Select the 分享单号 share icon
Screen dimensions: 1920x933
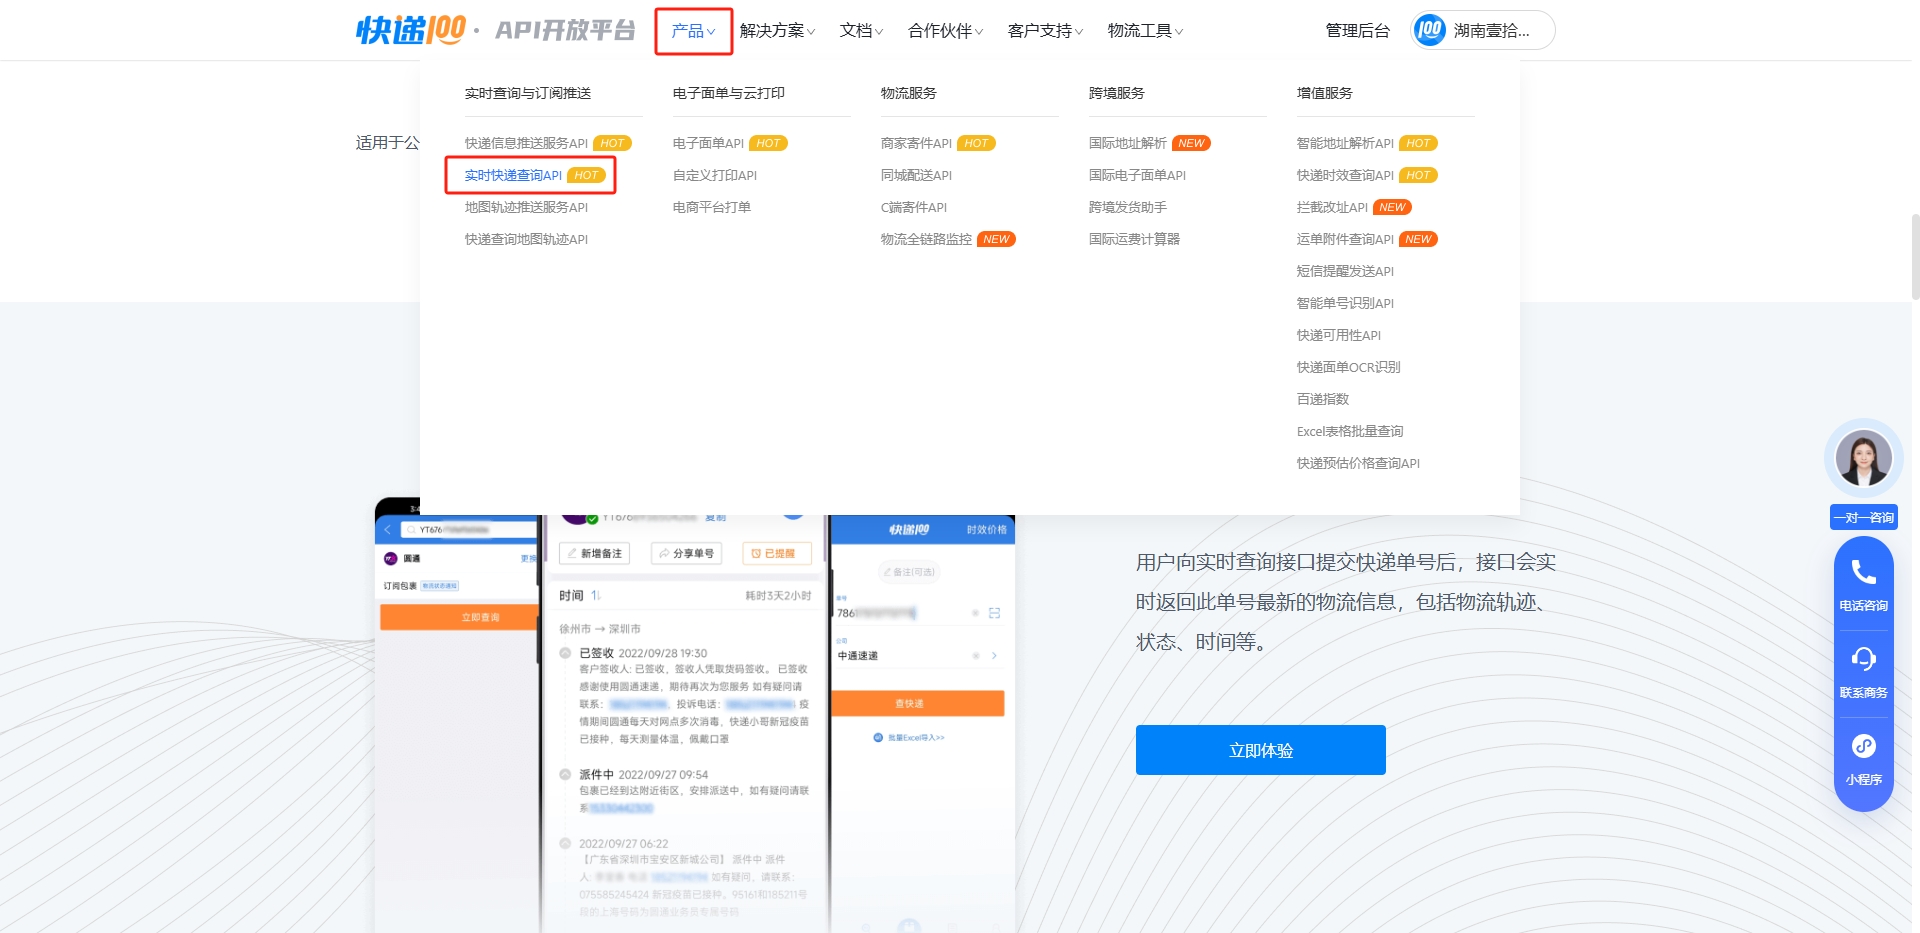coord(663,553)
